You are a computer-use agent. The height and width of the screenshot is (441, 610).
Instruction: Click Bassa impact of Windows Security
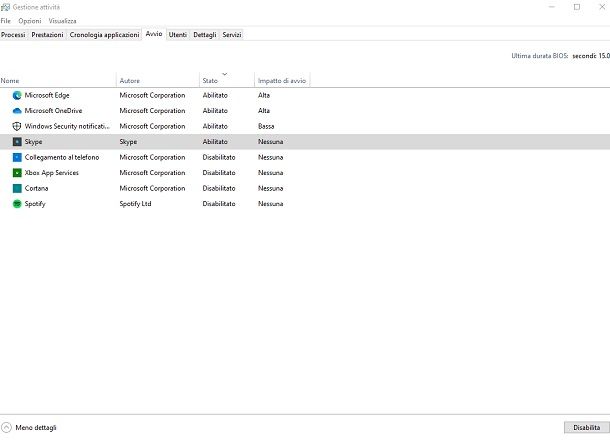tap(266, 126)
